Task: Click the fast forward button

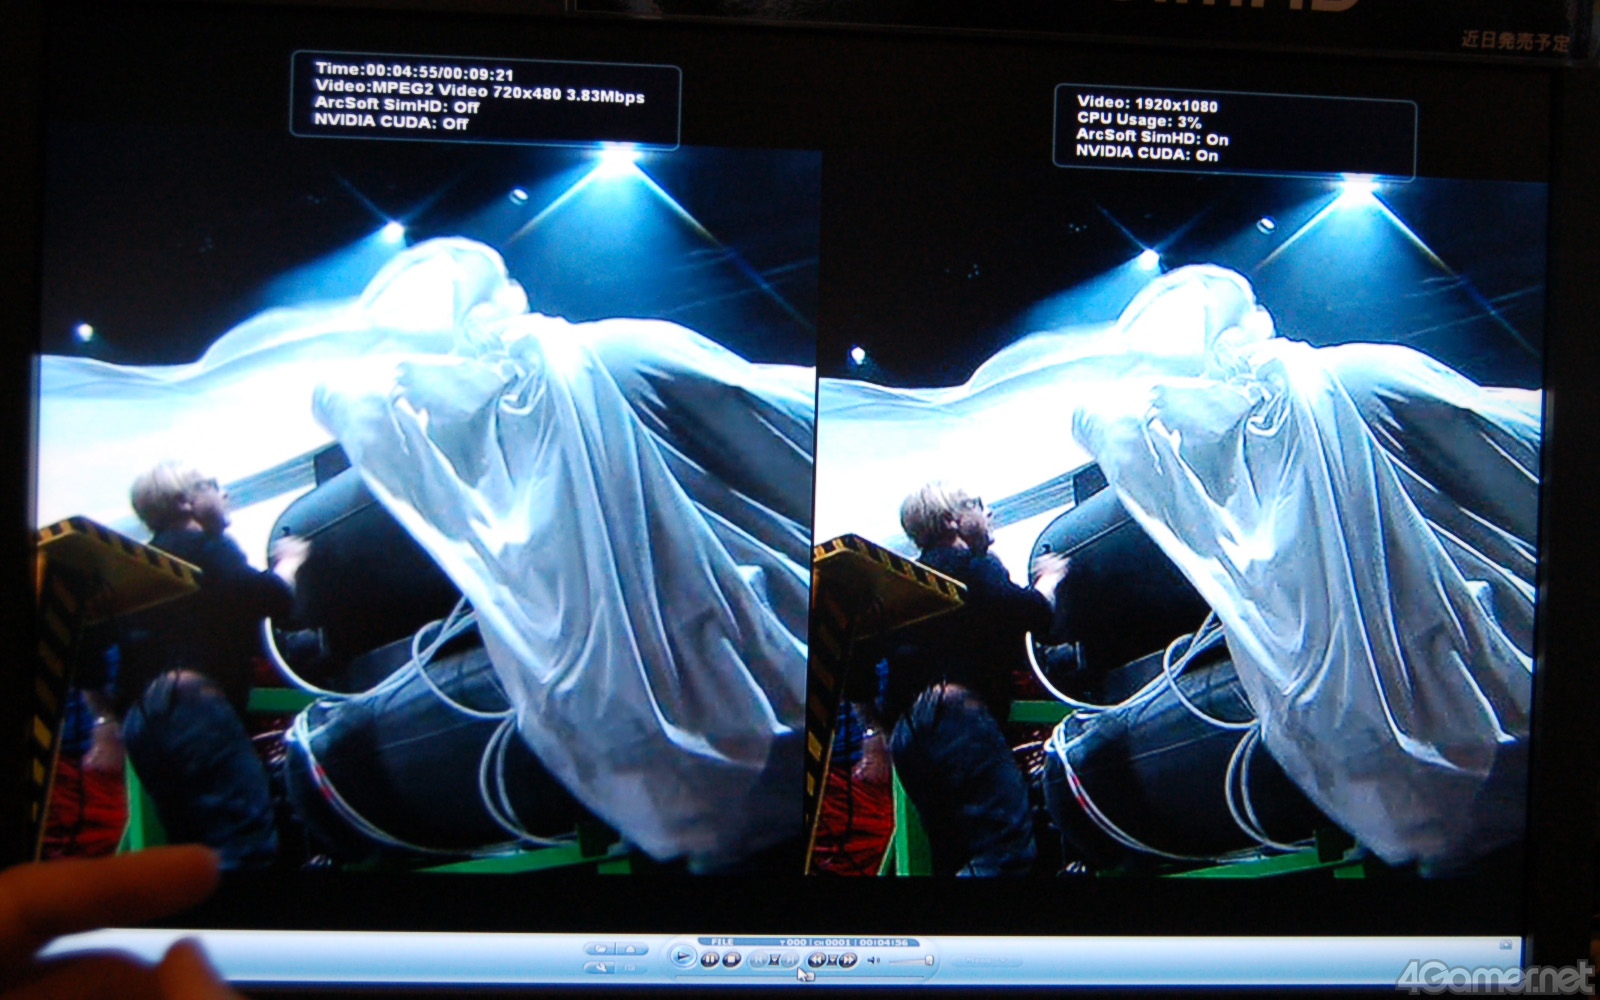Action: tap(846, 960)
